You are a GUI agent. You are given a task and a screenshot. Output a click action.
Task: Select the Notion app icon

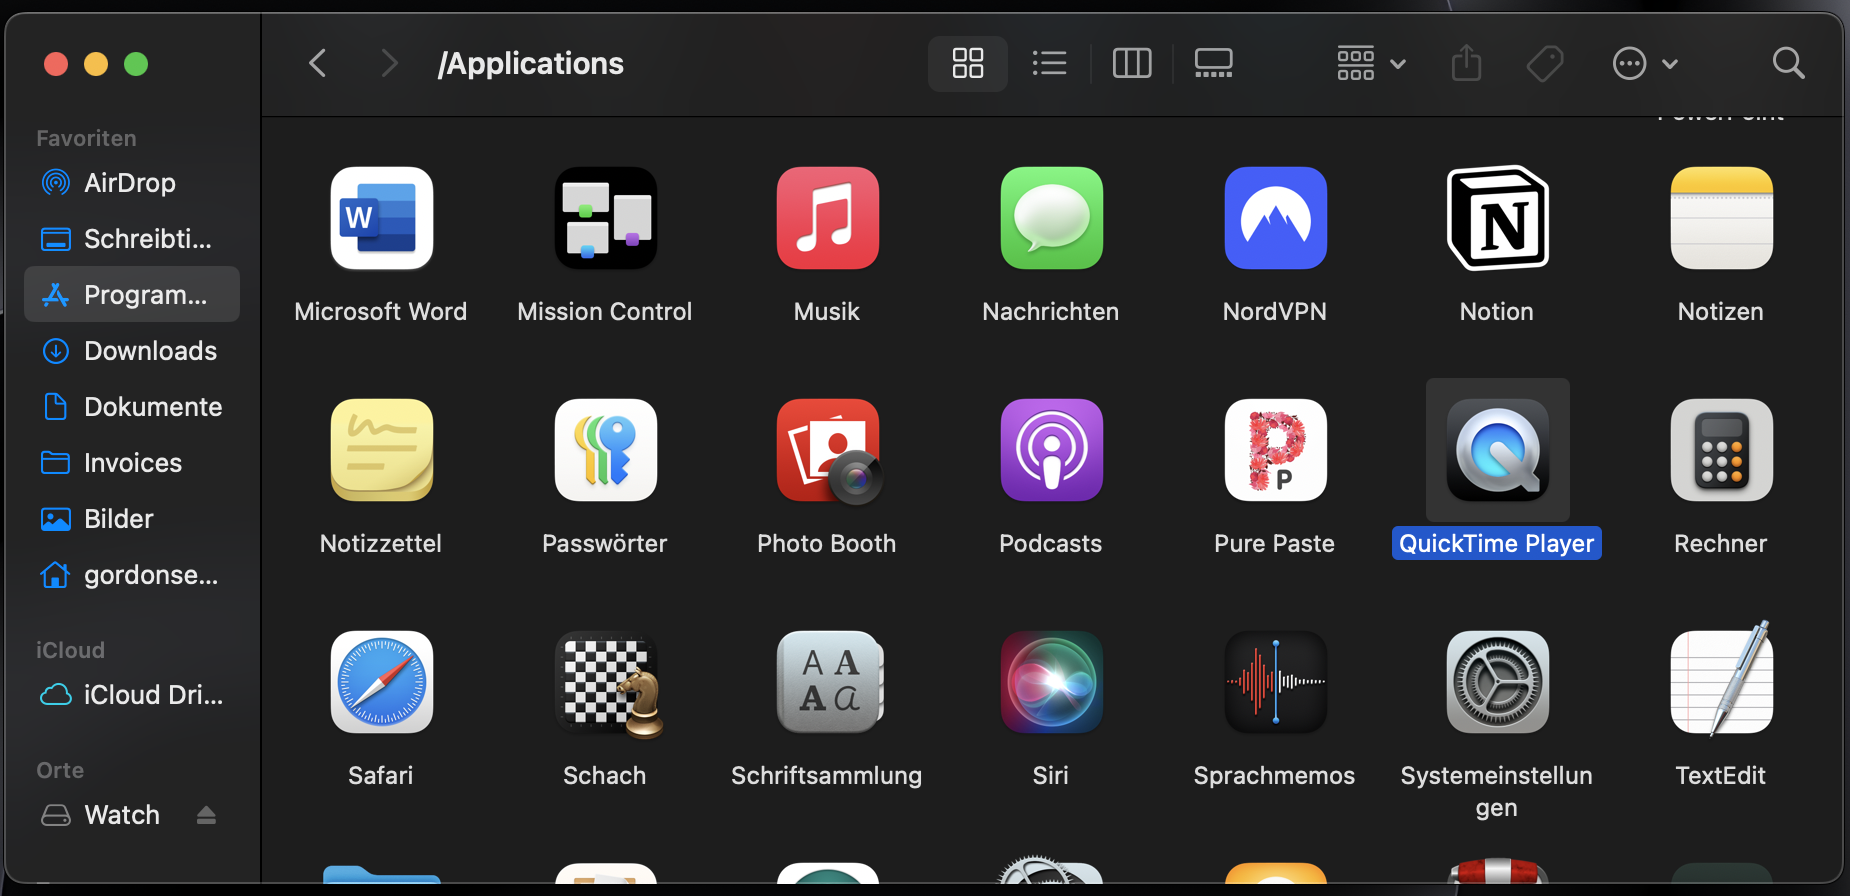1497,218
